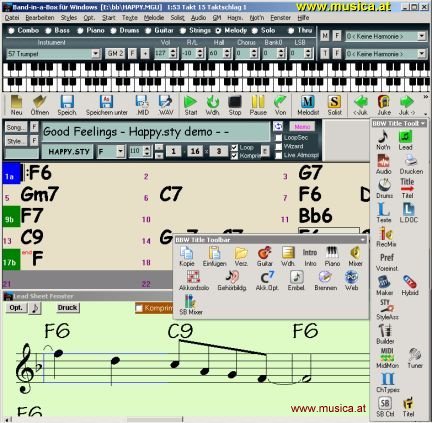Open the Hilfe menu
Image resolution: width=432 pixels, height=423 pixels.
click(x=303, y=18)
